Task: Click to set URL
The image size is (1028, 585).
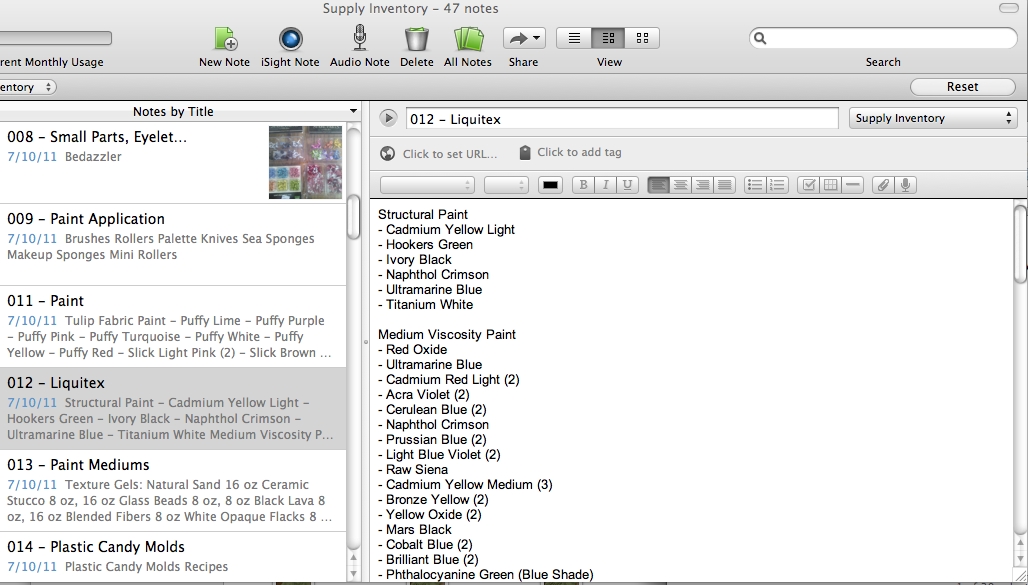Action: (450, 154)
